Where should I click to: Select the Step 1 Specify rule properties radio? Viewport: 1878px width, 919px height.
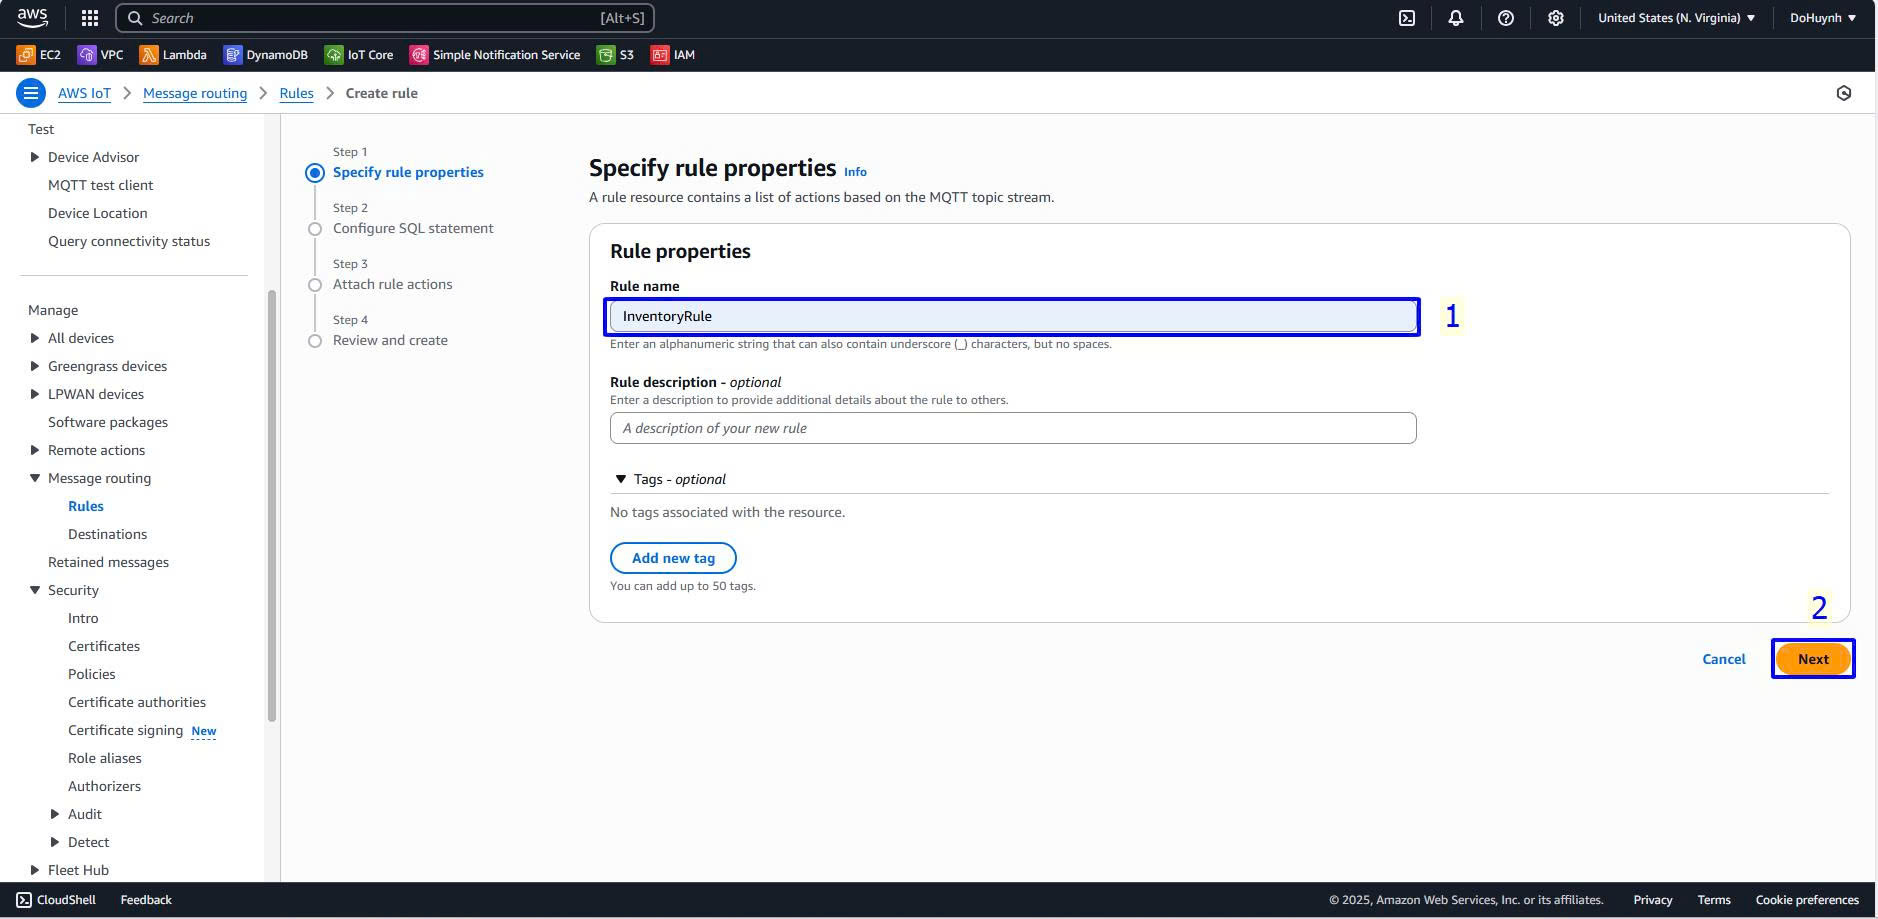click(315, 173)
